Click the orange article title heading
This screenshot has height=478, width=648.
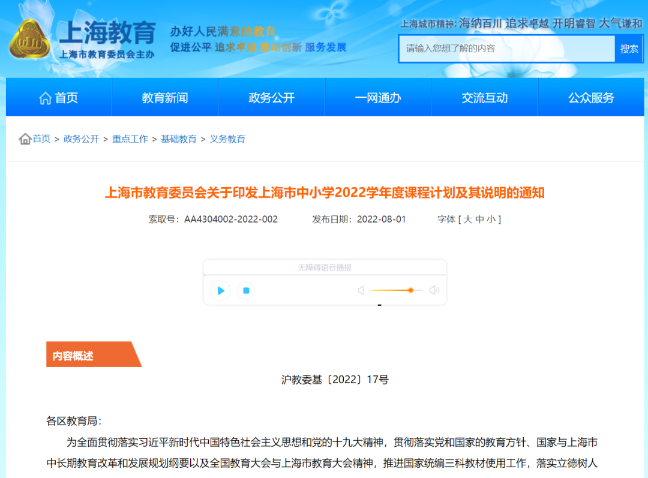point(324,193)
